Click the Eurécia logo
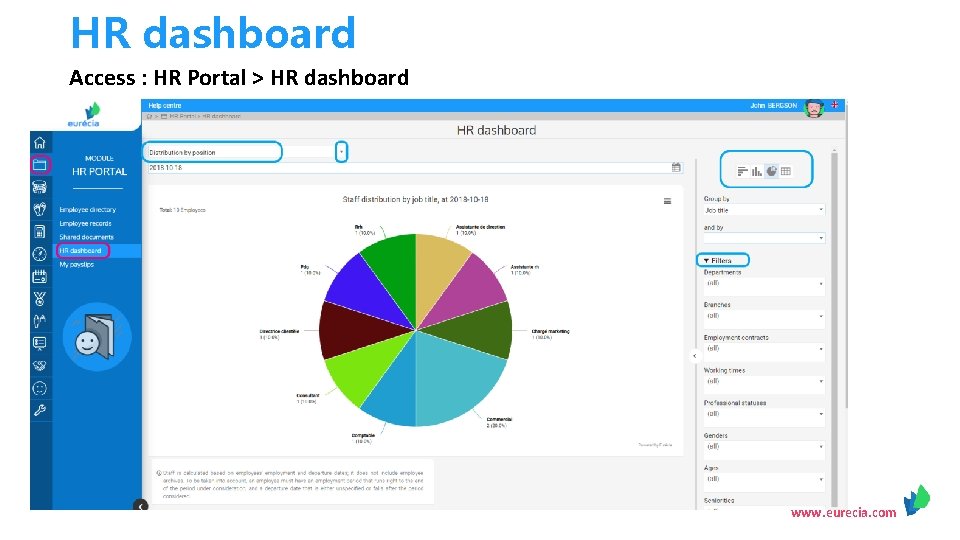This screenshot has width=960, height=540. tap(84, 115)
